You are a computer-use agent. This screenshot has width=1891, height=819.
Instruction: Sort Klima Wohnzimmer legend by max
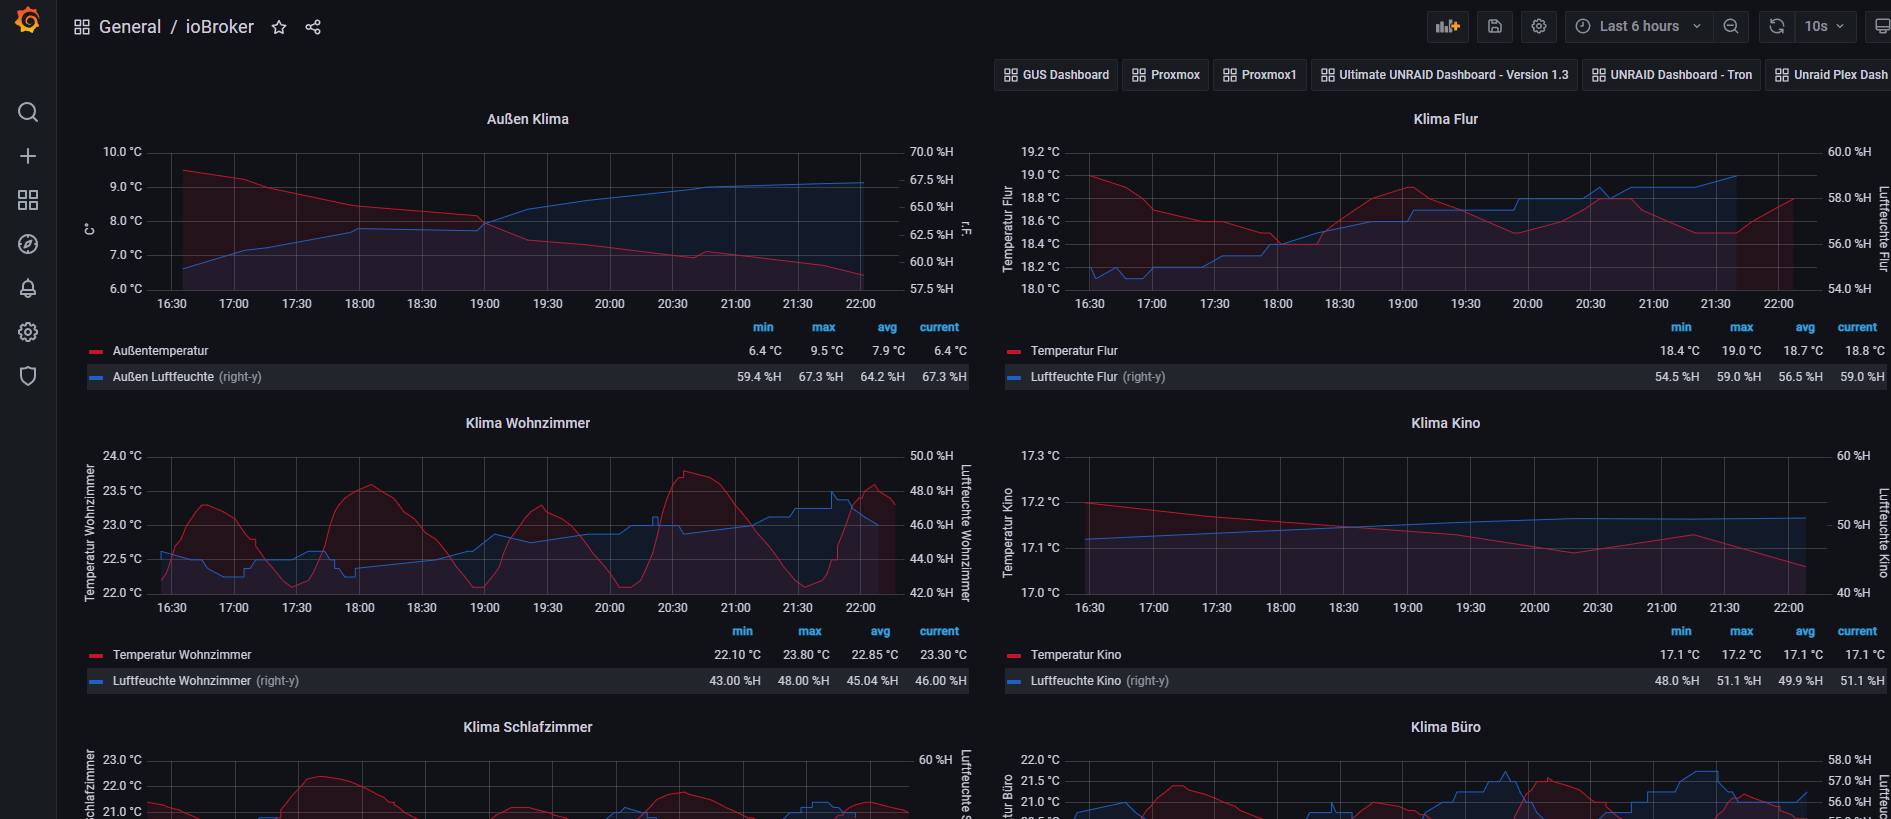click(810, 631)
